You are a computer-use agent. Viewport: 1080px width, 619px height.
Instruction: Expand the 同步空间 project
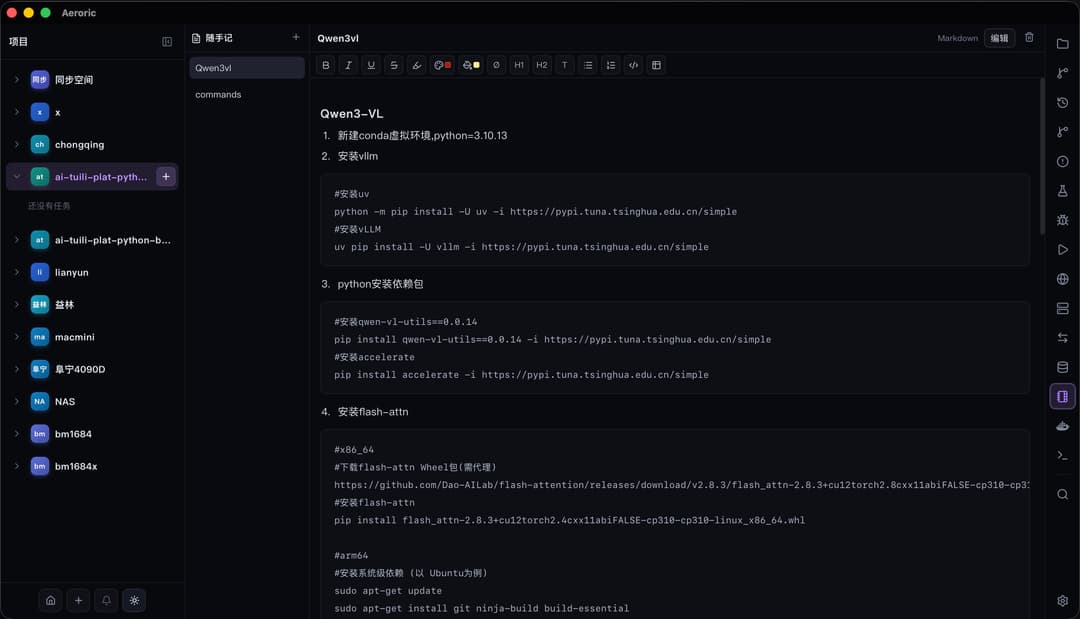point(17,80)
